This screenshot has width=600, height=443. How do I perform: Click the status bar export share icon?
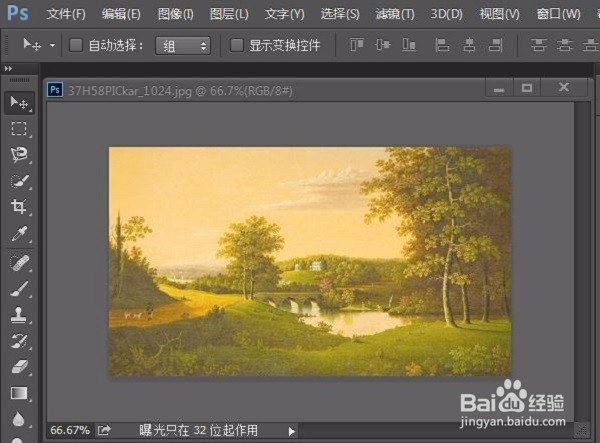(x=104, y=430)
